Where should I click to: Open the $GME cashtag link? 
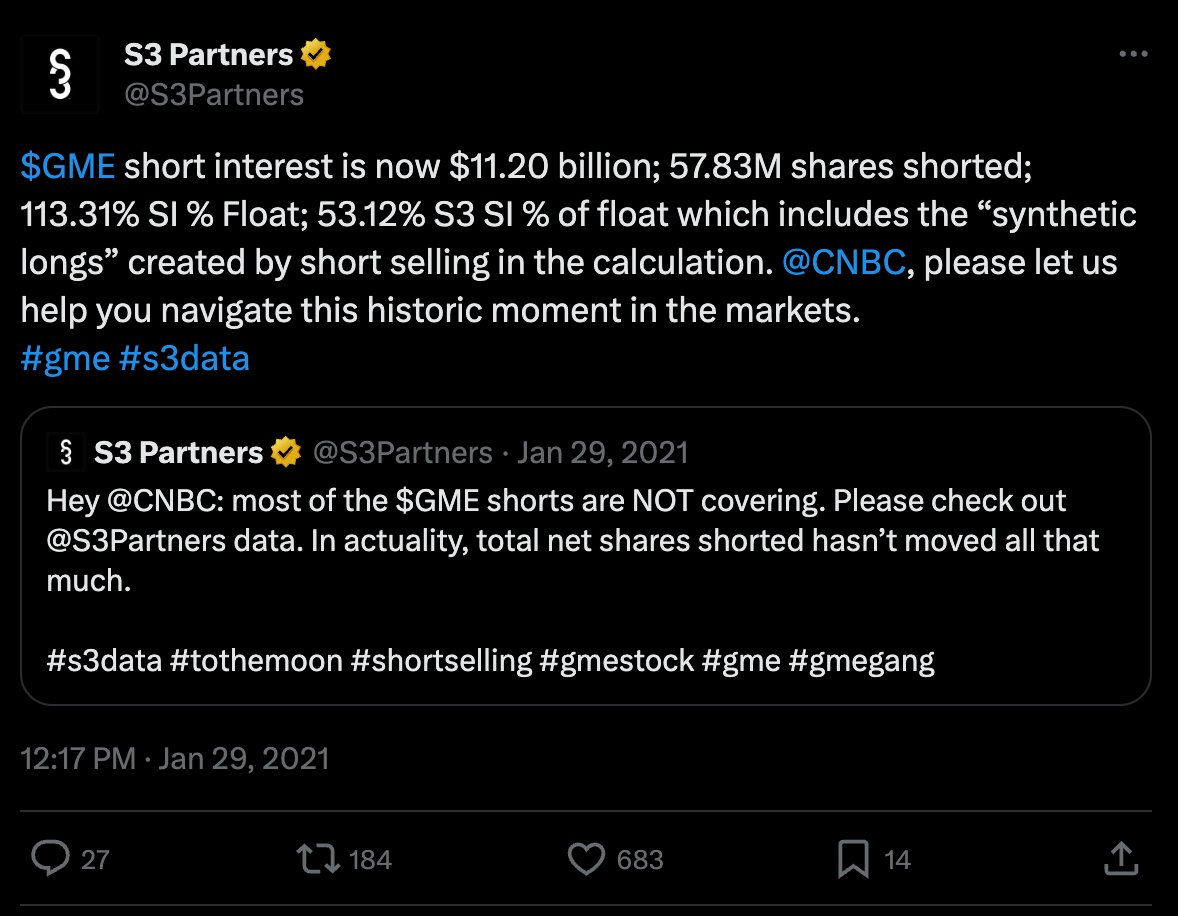point(68,169)
